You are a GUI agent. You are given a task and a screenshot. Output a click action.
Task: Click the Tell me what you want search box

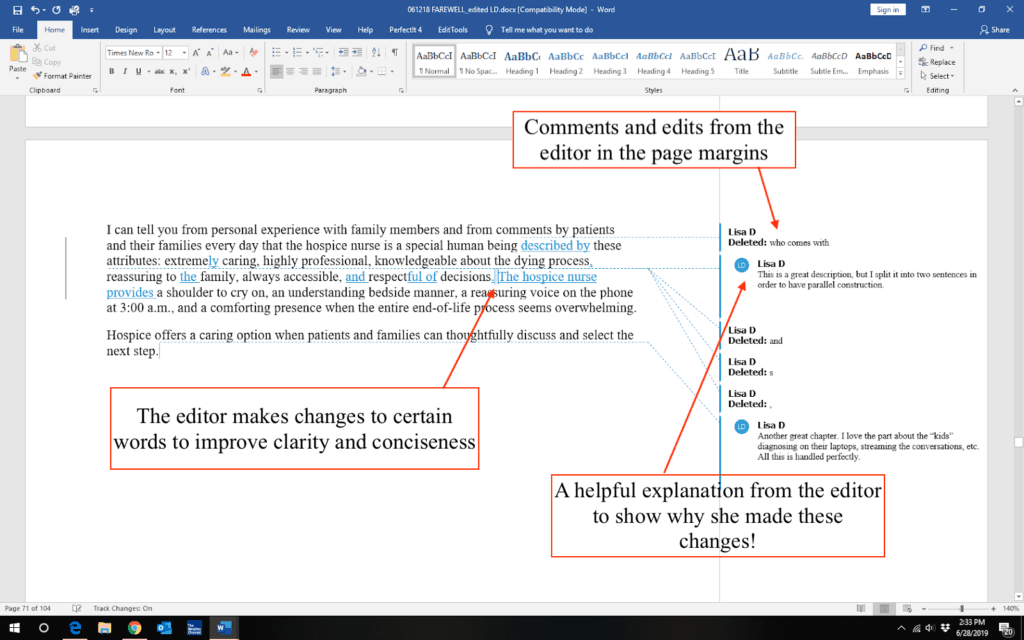547,29
